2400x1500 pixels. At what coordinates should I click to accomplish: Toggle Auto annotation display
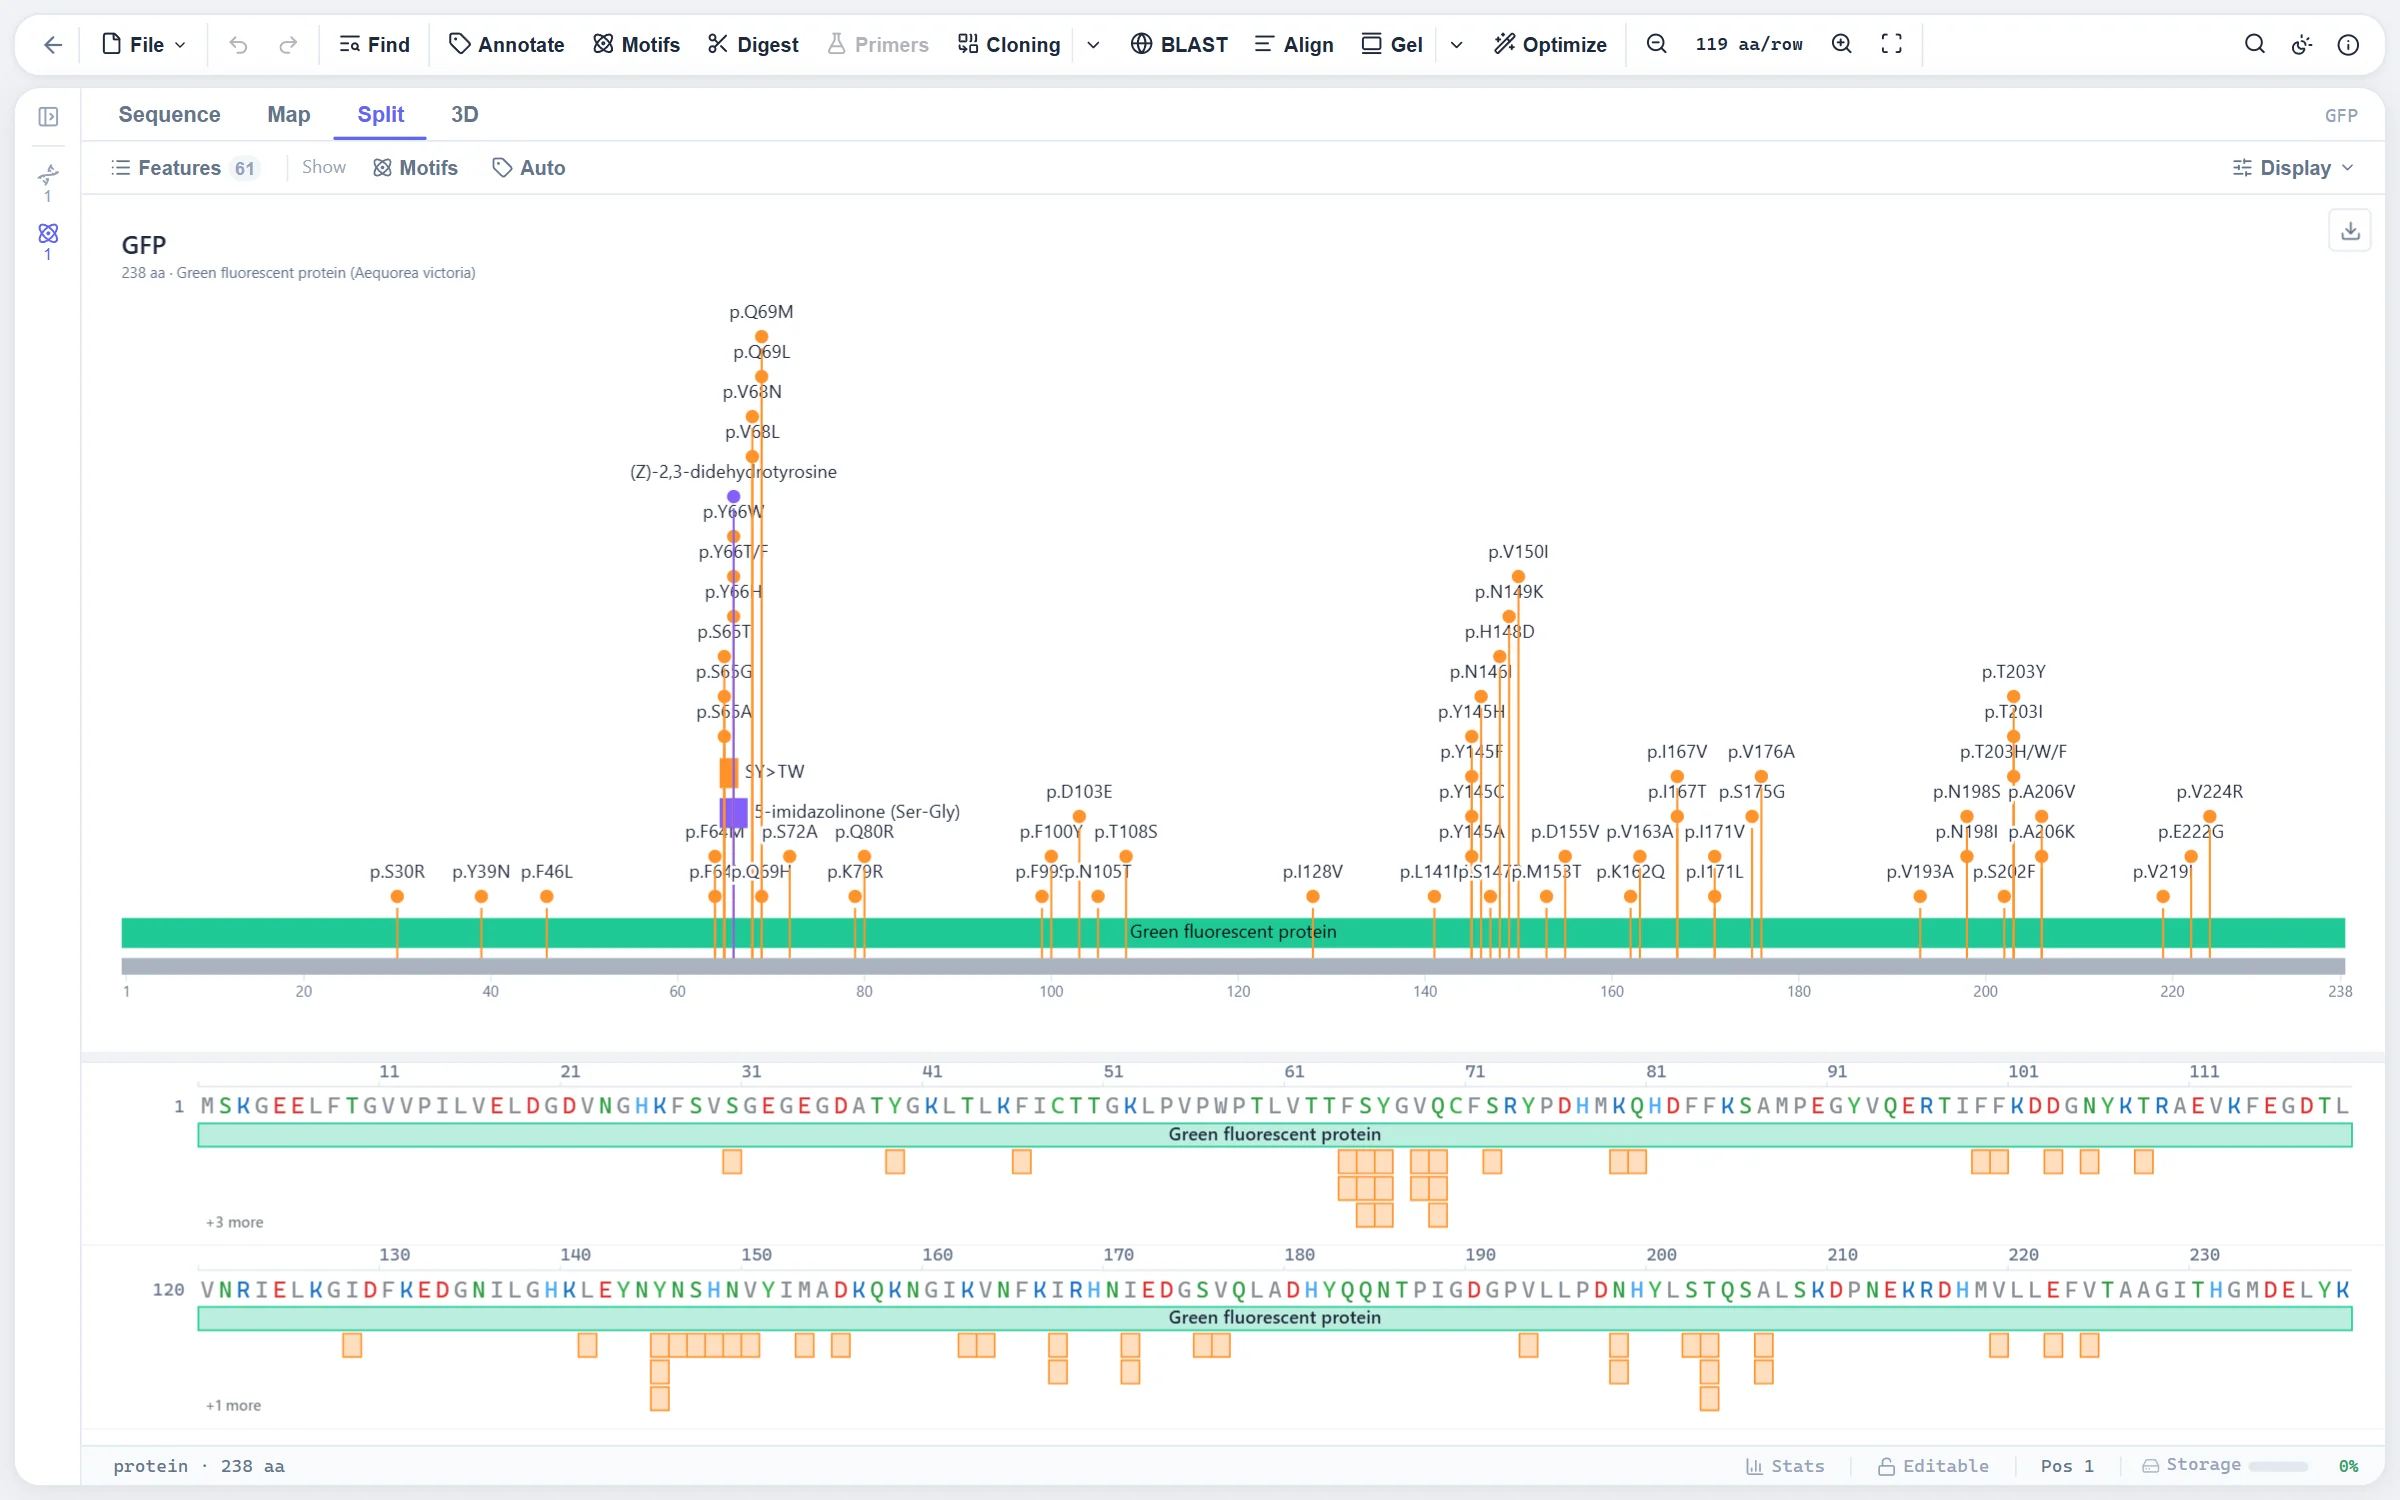coord(529,168)
